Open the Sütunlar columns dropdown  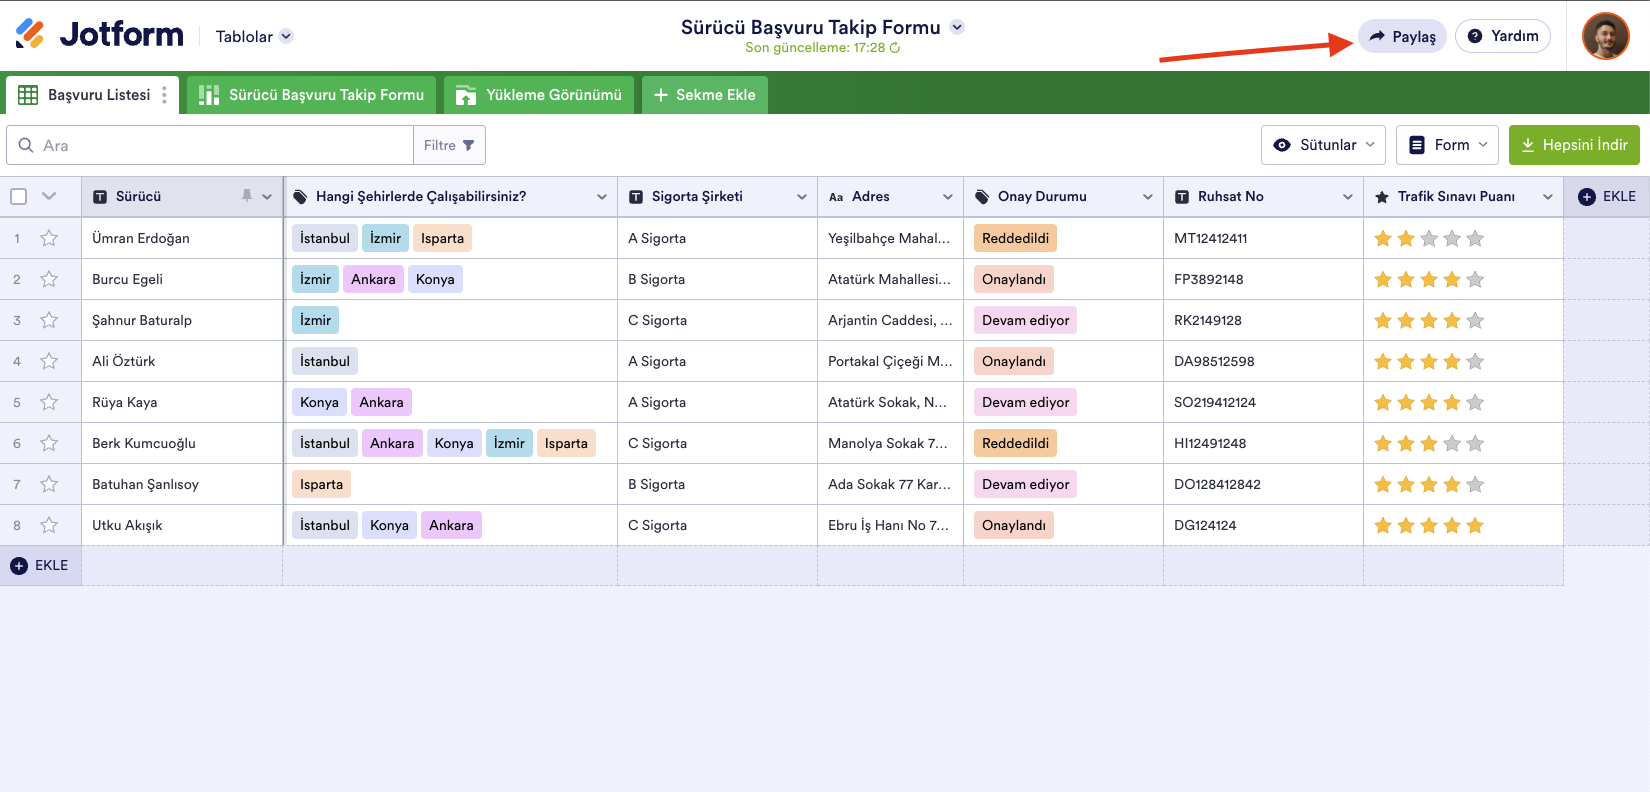pyautogui.click(x=1323, y=145)
